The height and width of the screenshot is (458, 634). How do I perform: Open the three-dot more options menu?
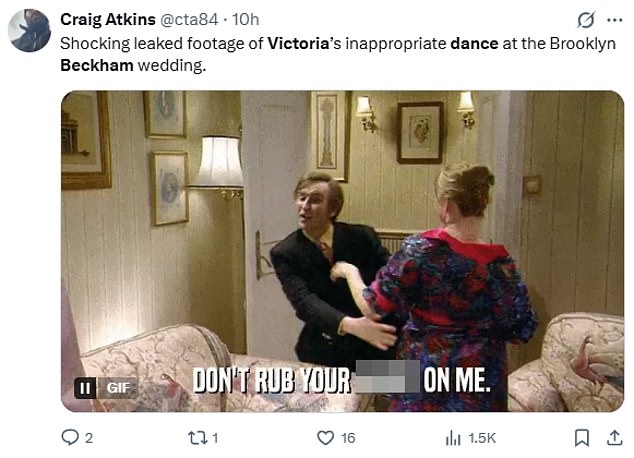[x=614, y=20]
